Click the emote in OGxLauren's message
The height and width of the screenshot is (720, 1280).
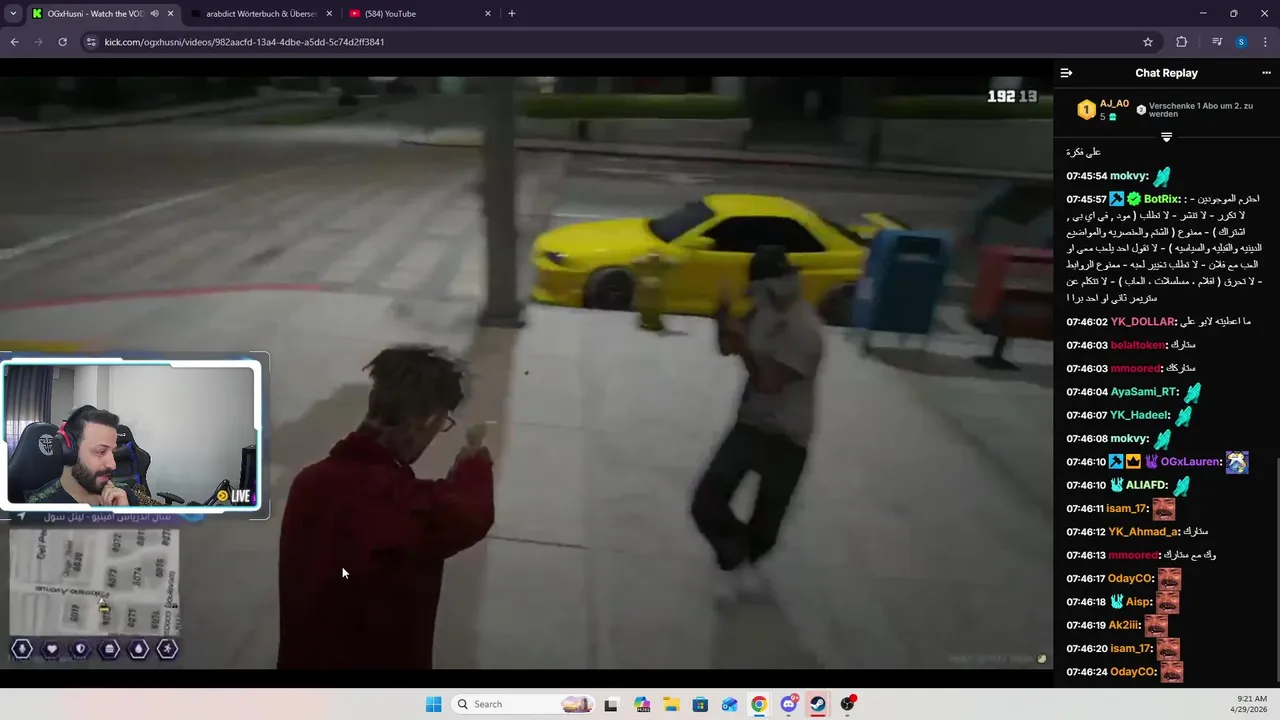1237,462
